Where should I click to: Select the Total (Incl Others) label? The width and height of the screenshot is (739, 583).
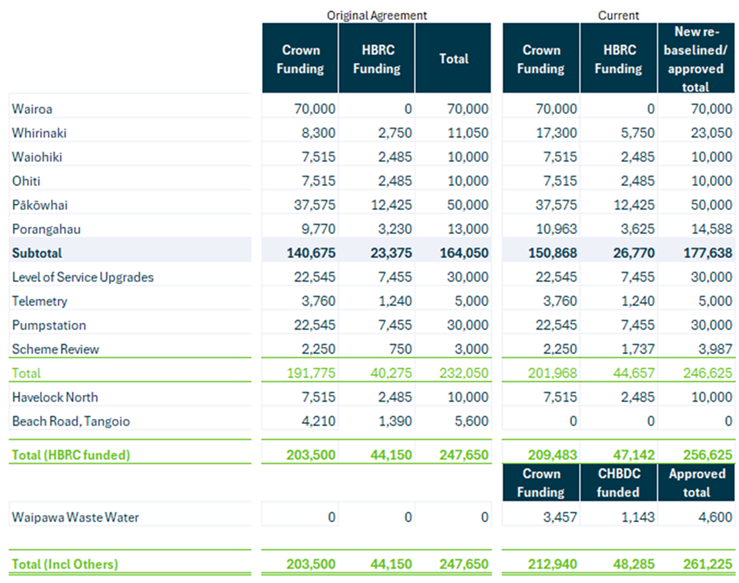65,564
